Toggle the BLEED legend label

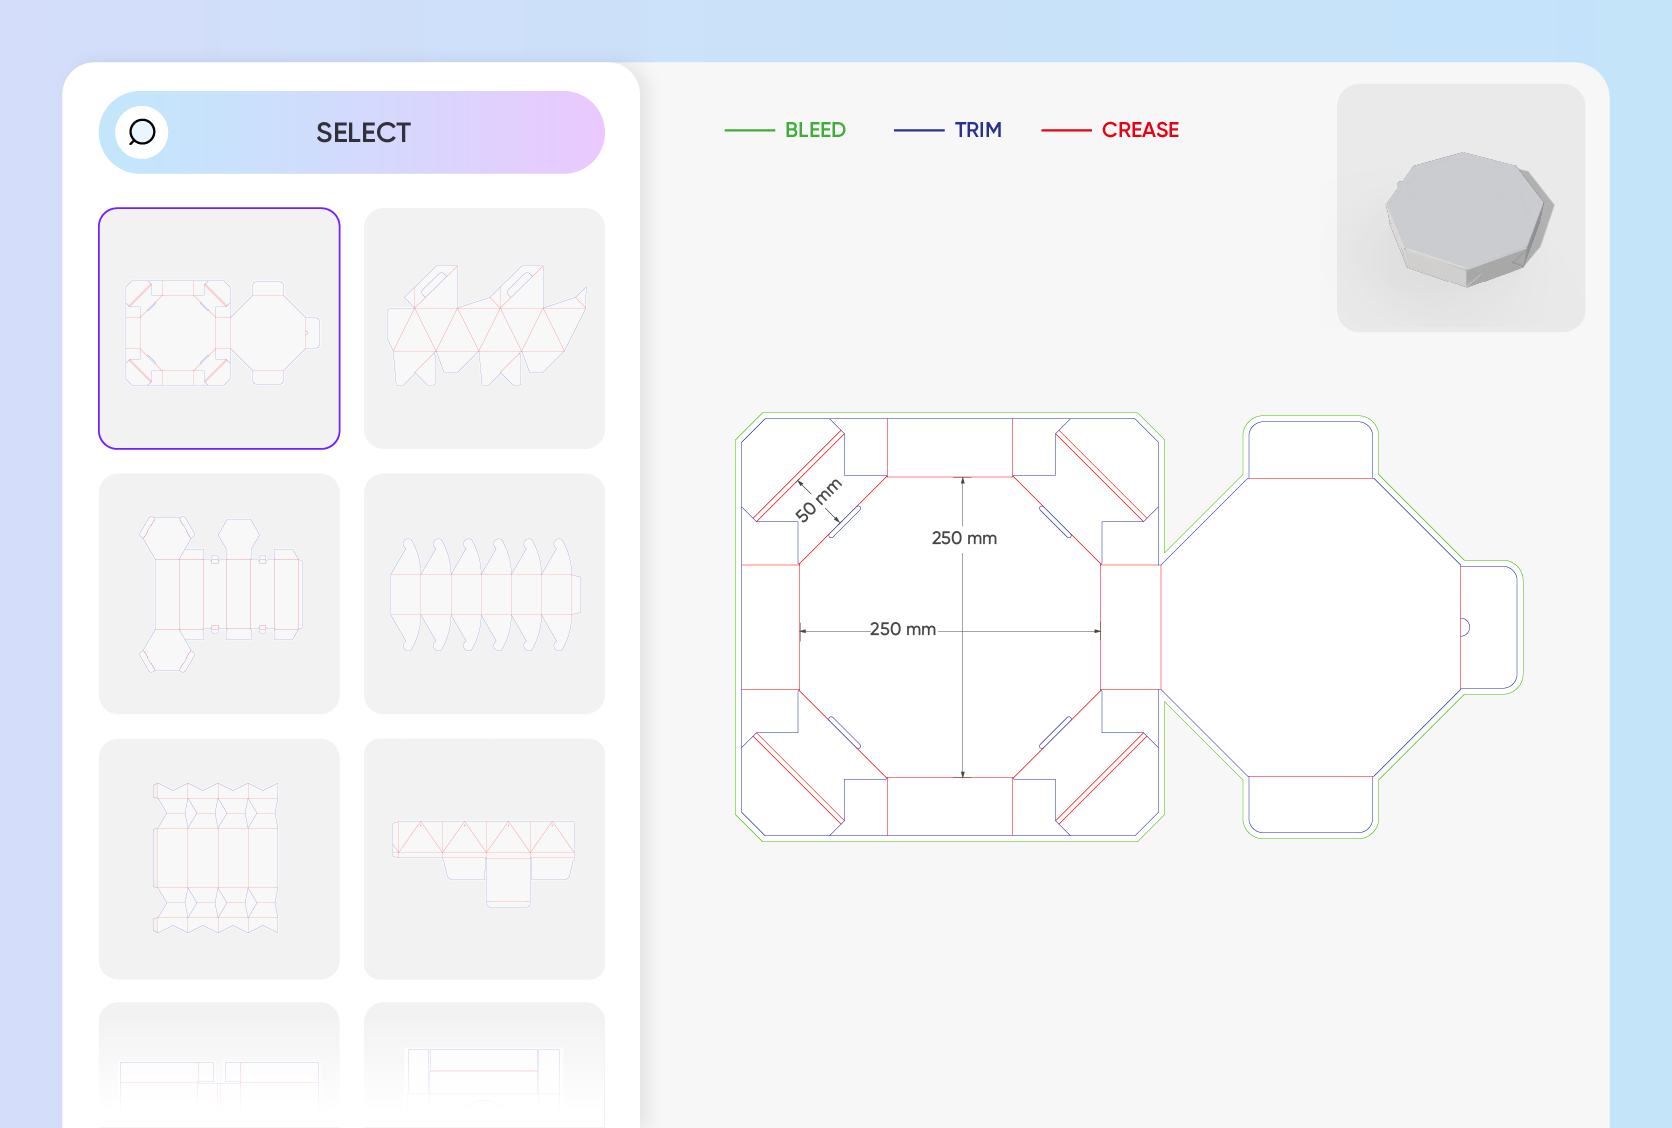[815, 130]
